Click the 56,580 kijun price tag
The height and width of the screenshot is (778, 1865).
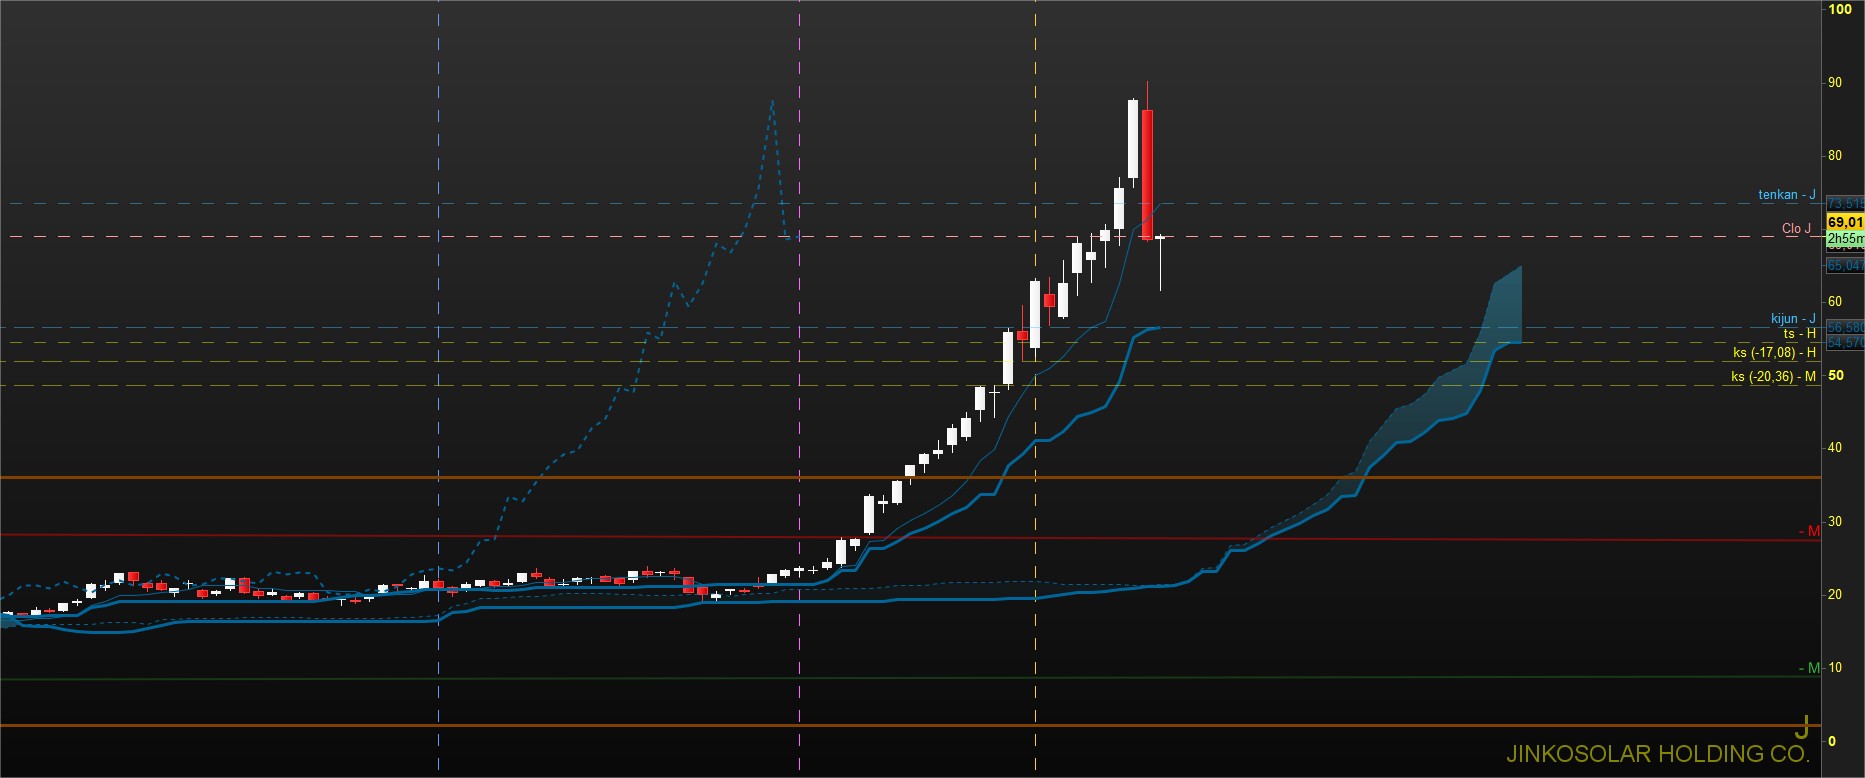click(x=1845, y=327)
